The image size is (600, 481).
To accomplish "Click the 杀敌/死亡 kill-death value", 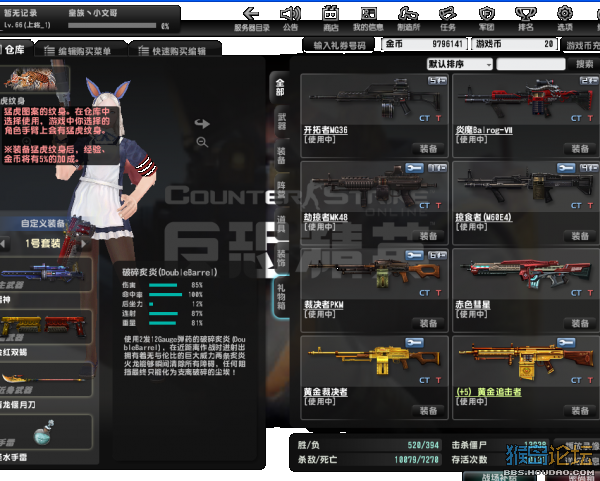I will [x=417, y=459].
